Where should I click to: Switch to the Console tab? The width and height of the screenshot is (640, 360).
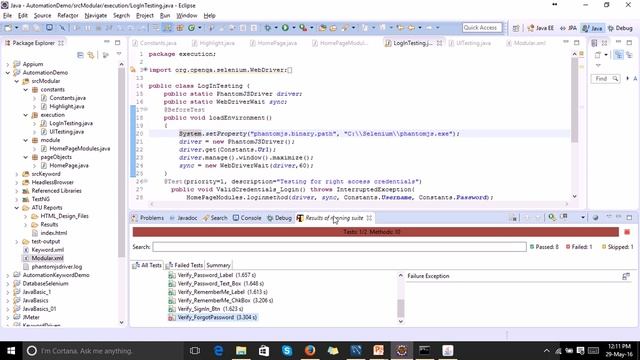point(247,218)
